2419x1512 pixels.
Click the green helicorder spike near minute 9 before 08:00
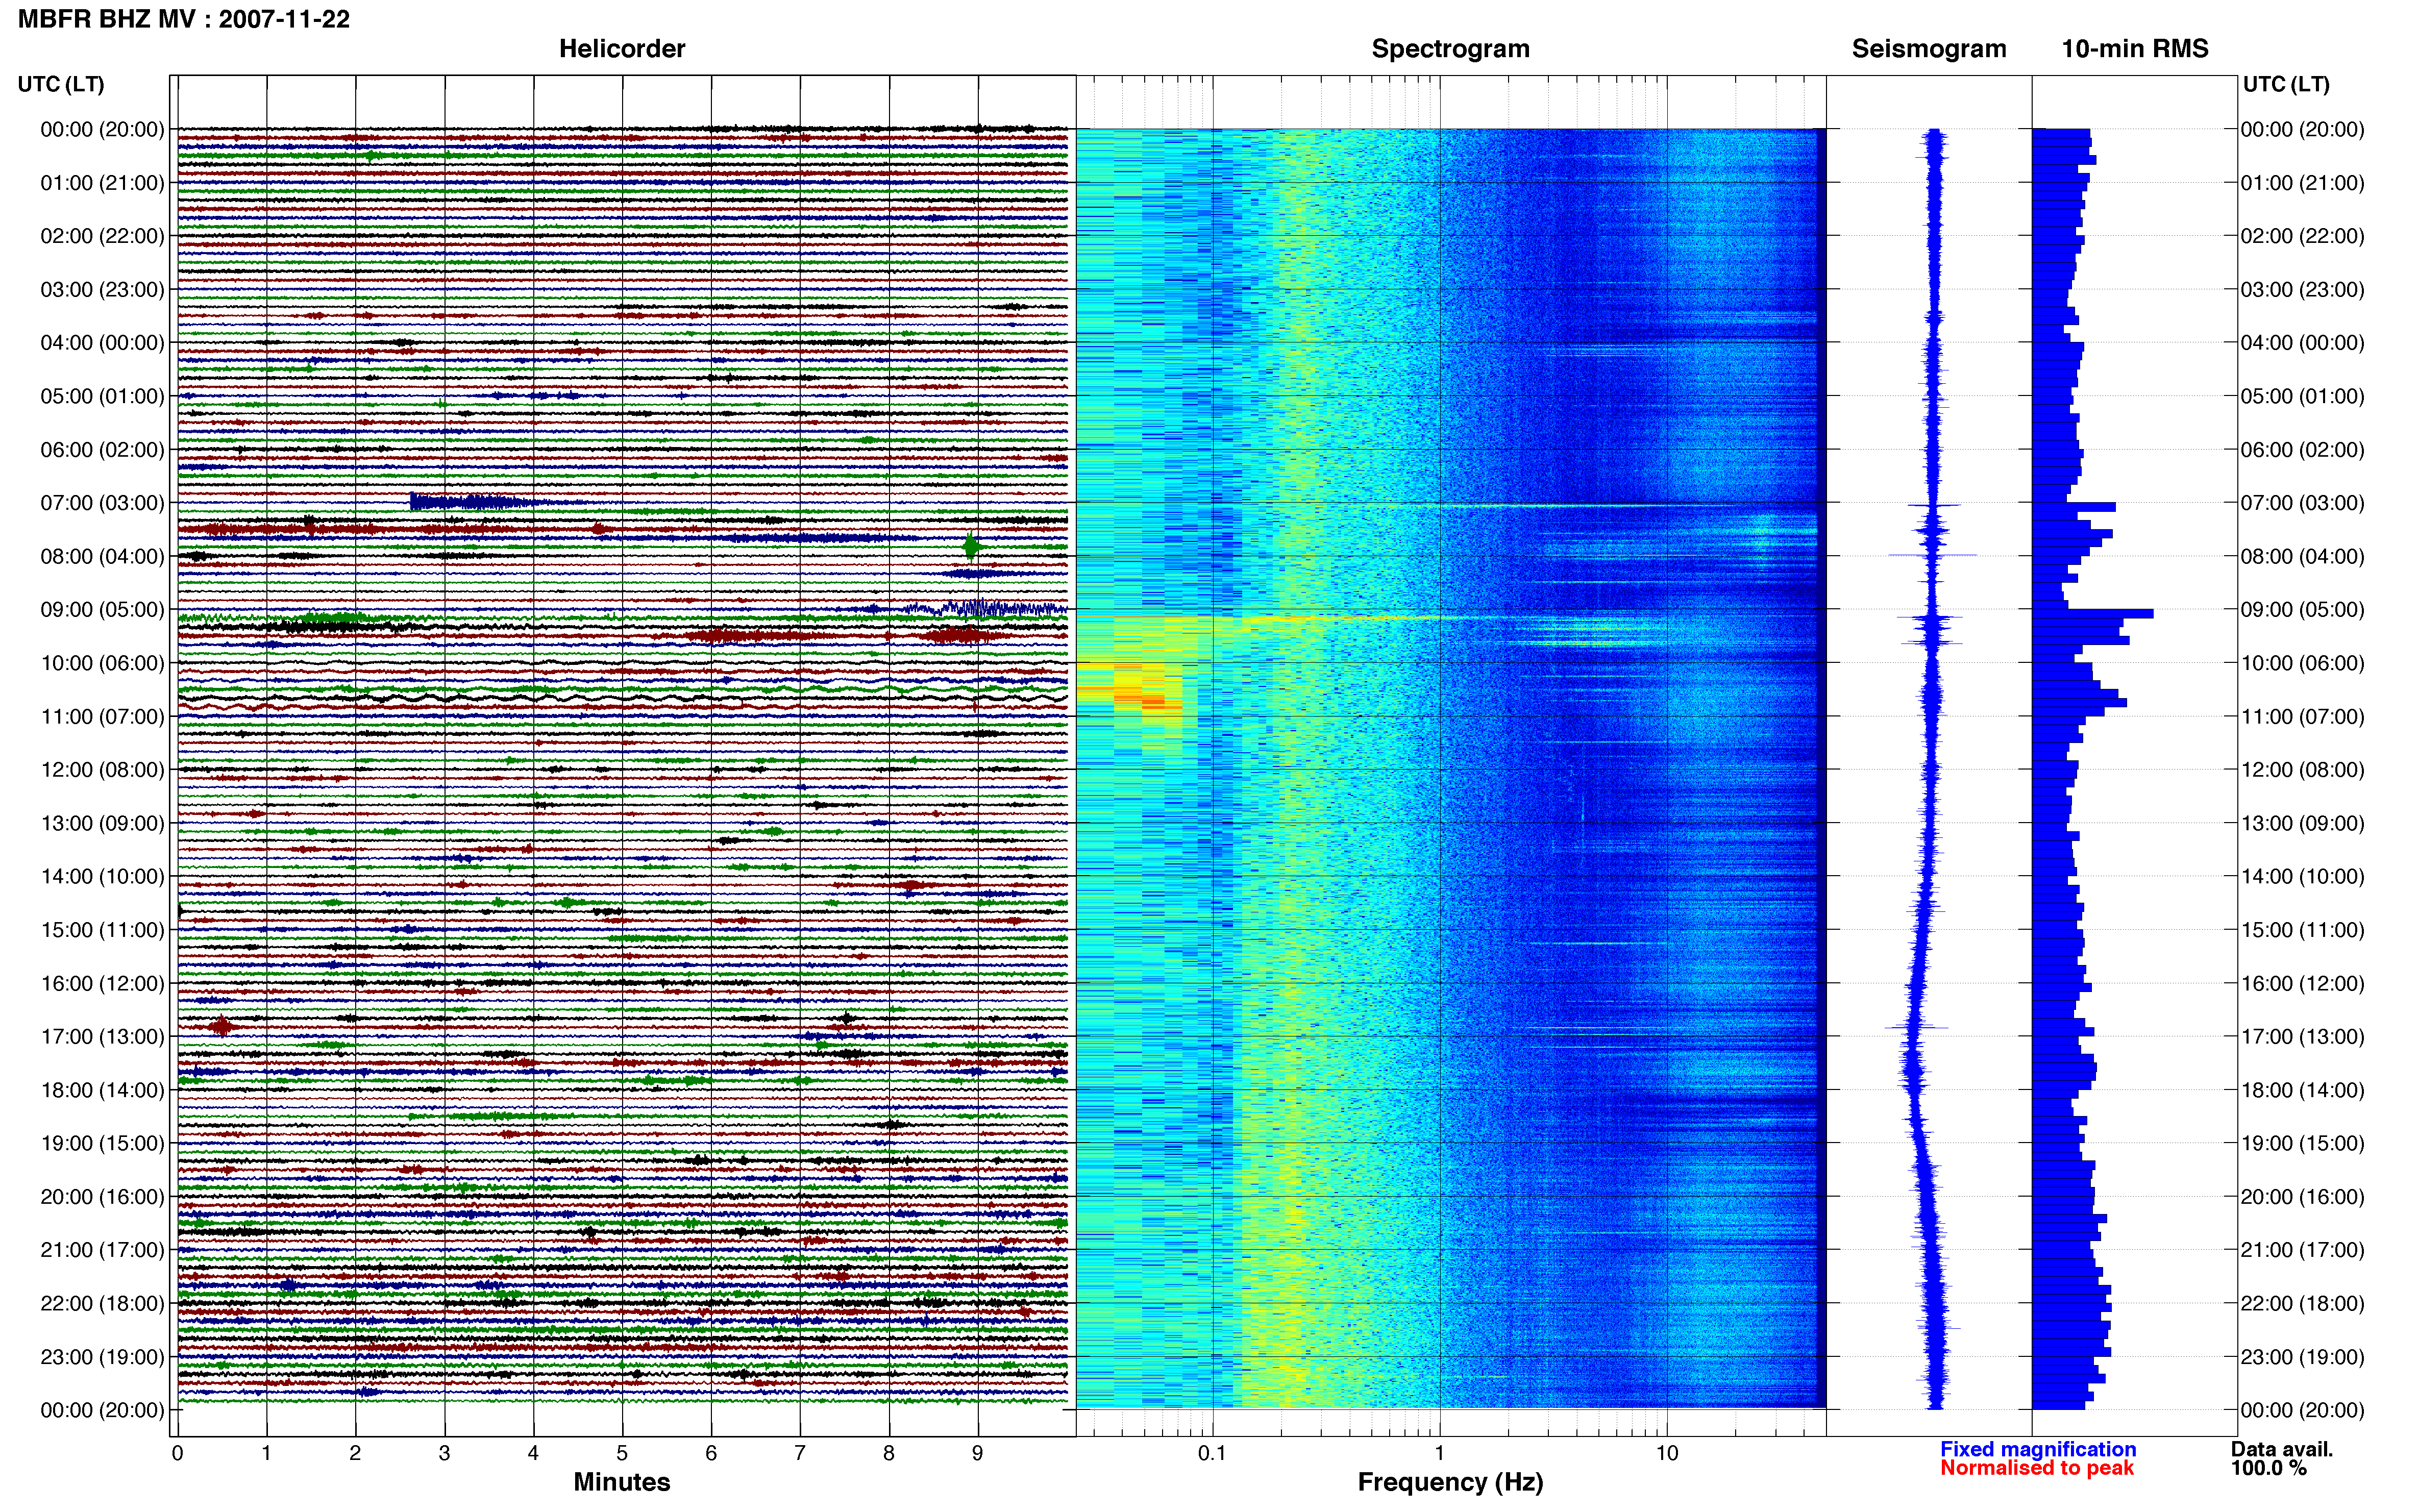970,547
